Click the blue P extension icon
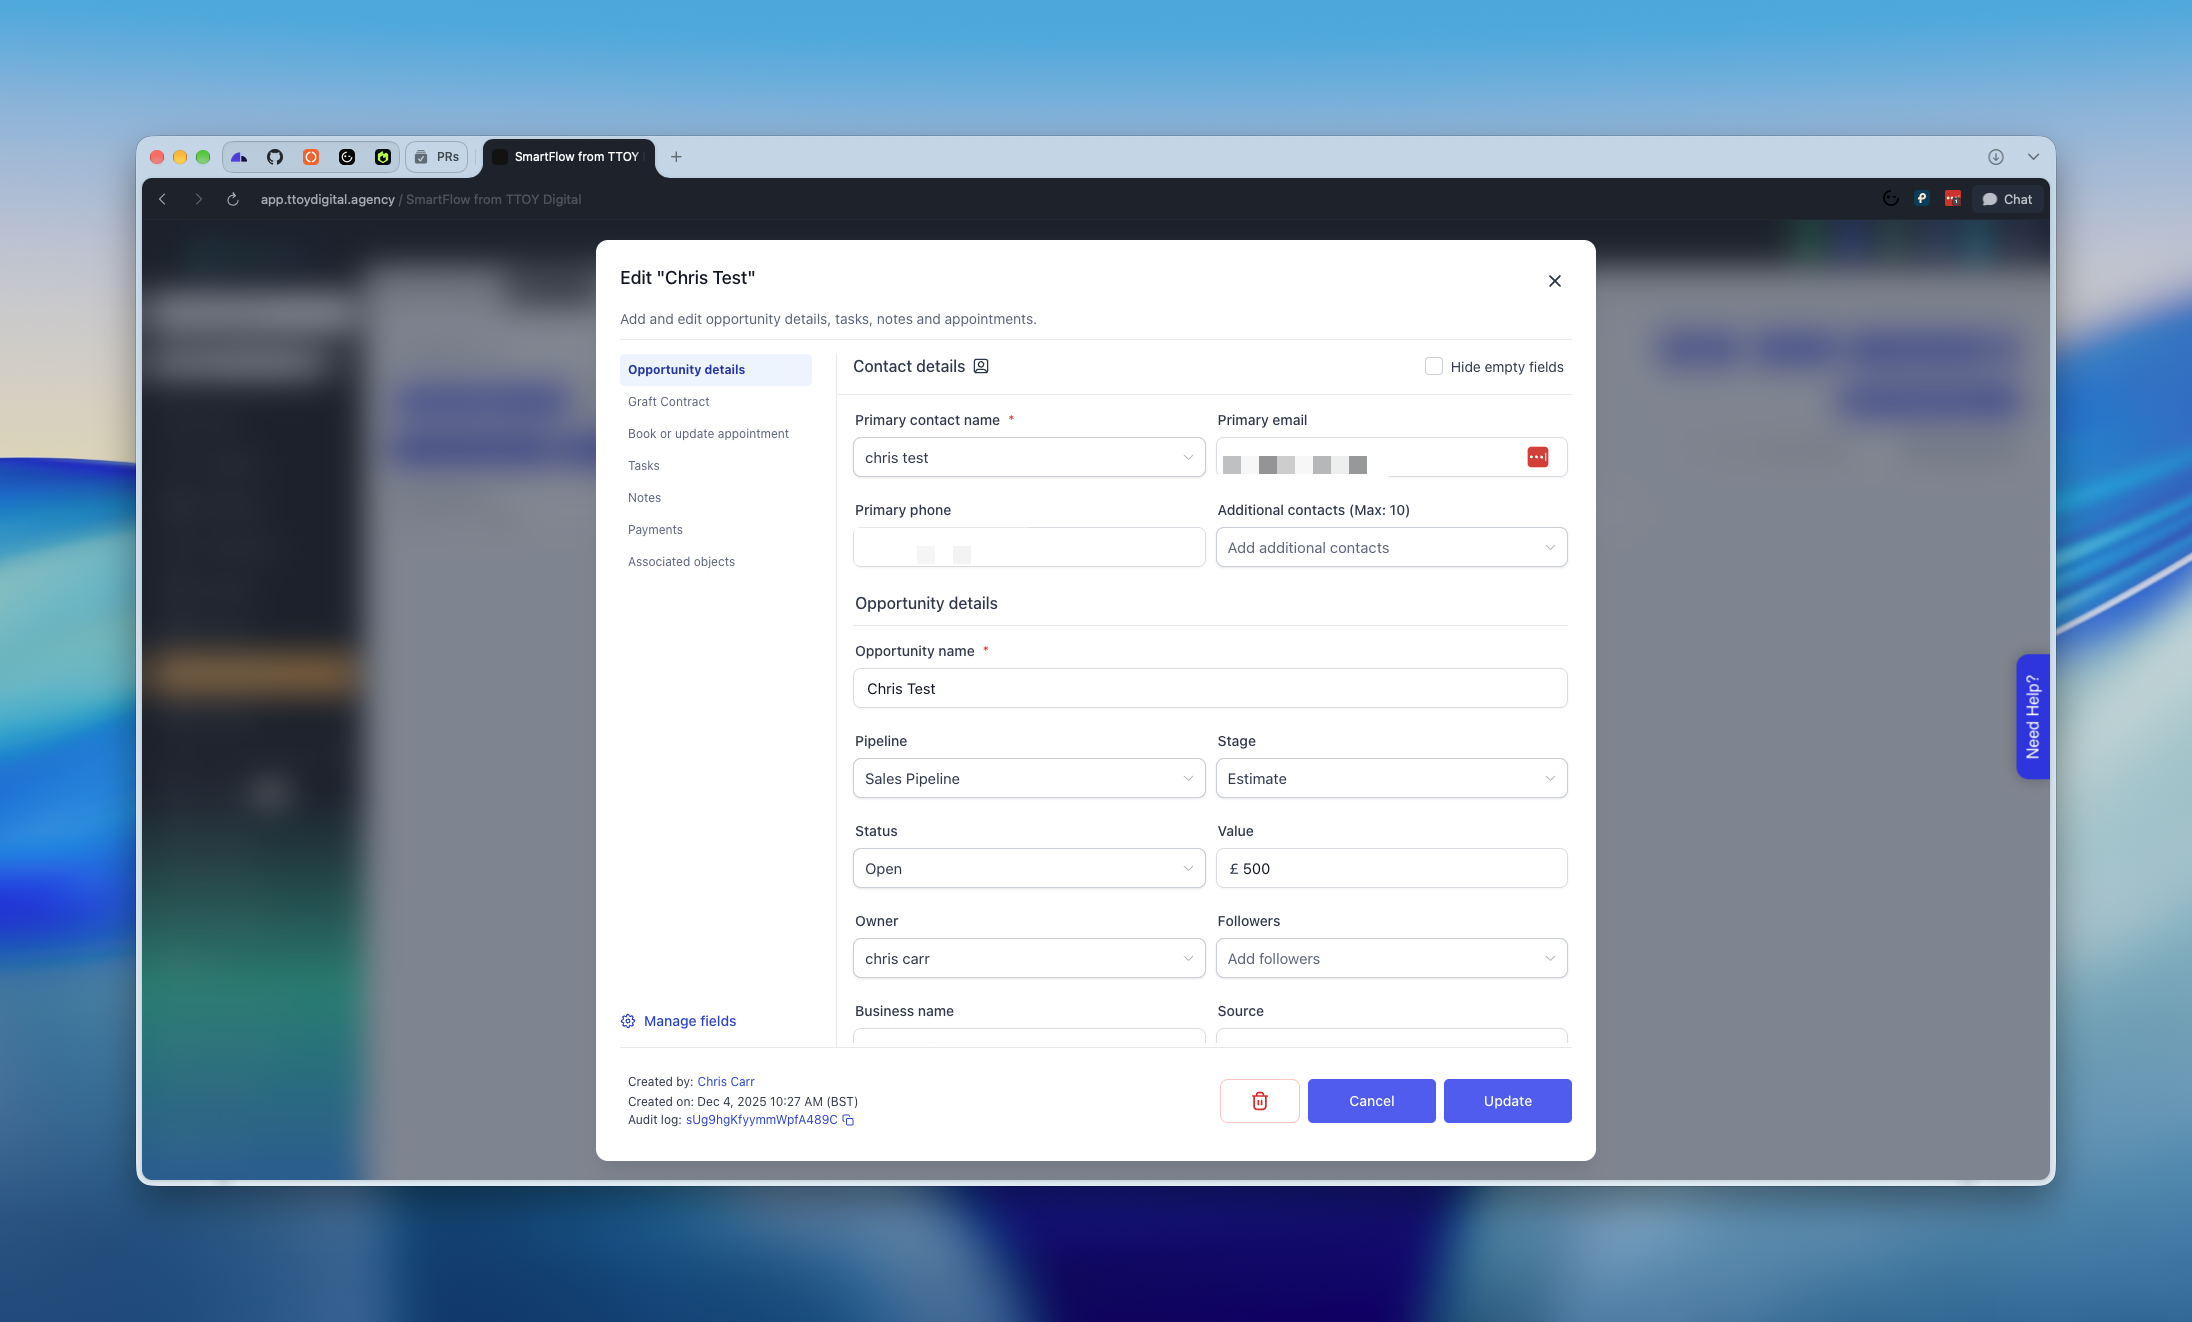This screenshot has height=1322, width=2192. point(1921,199)
